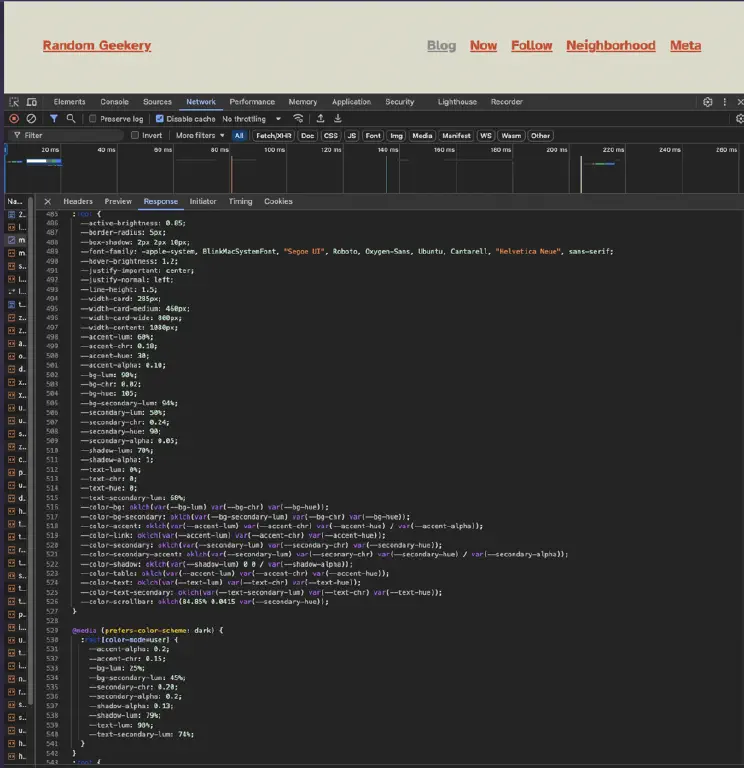Viewport: 744px width, 768px height.
Task: Open the Recorder tab
Action: 506,102
